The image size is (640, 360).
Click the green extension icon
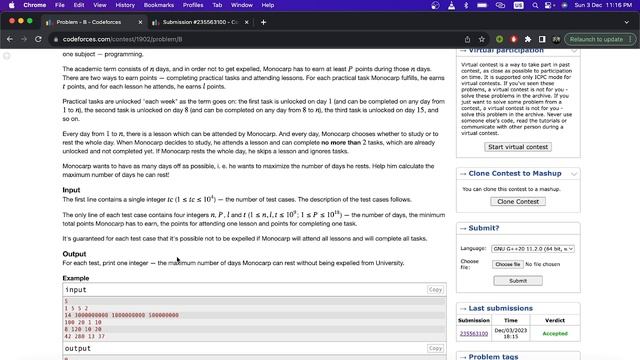(499, 39)
